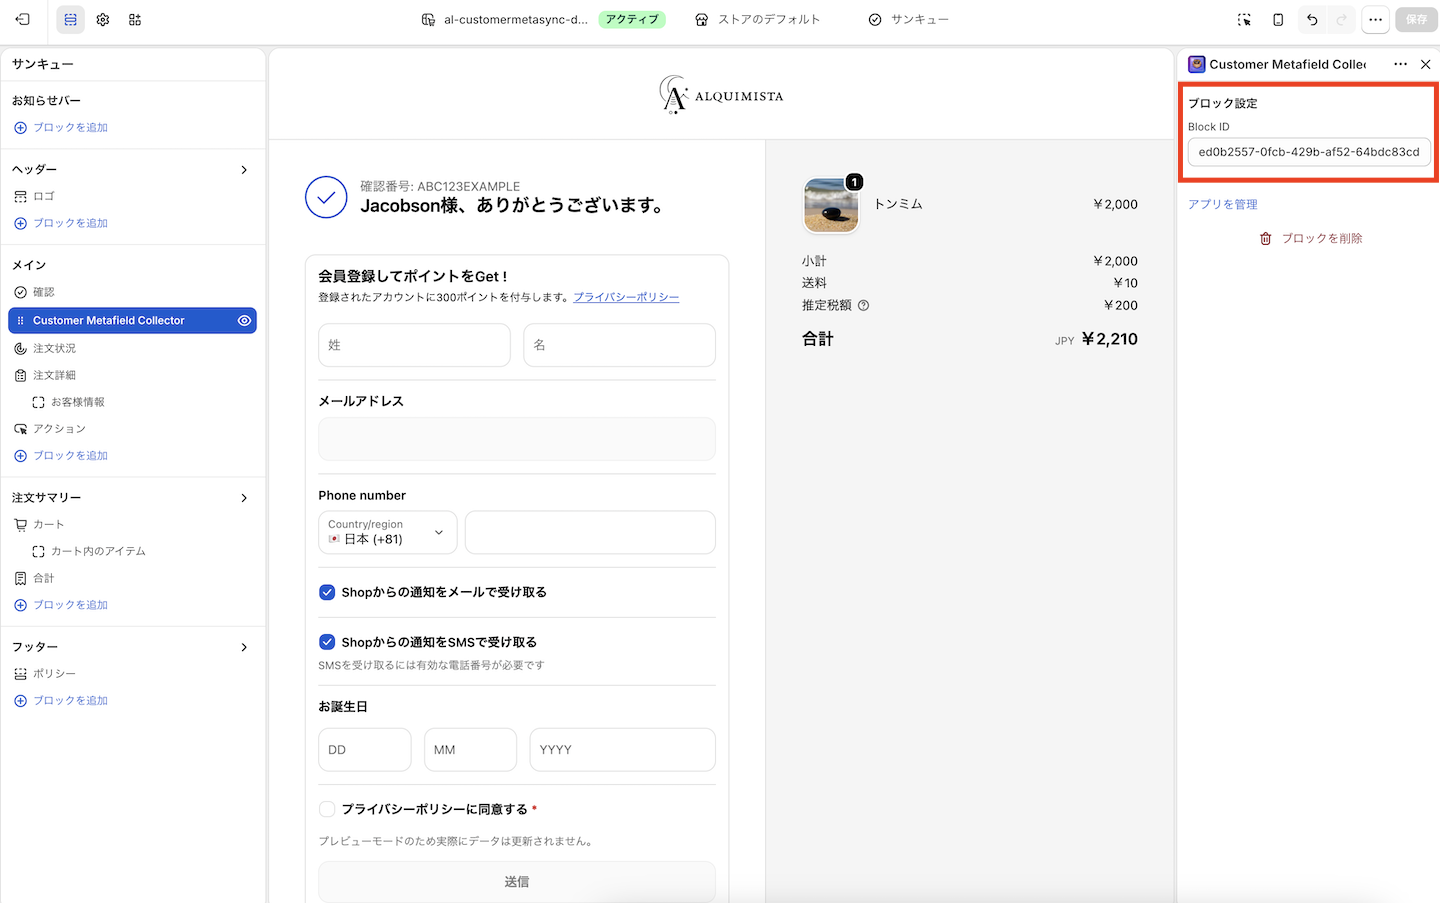Expand the 注文サマリー section chevron
Screen dimensions: 1440x903
point(244,498)
